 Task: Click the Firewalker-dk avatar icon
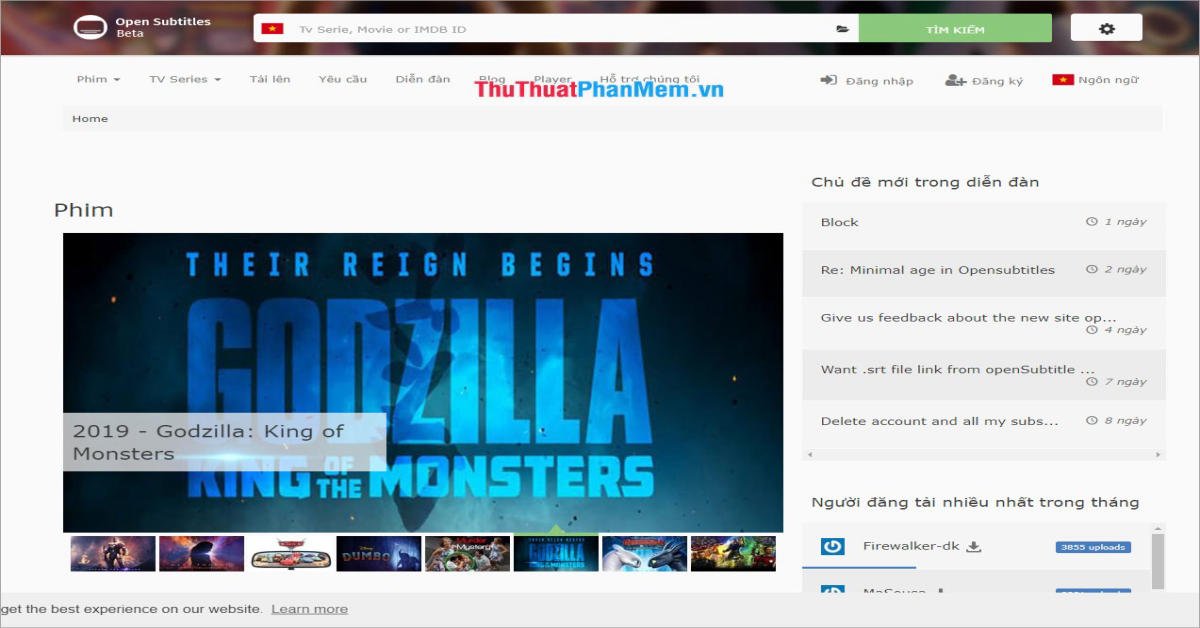(x=832, y=546)
